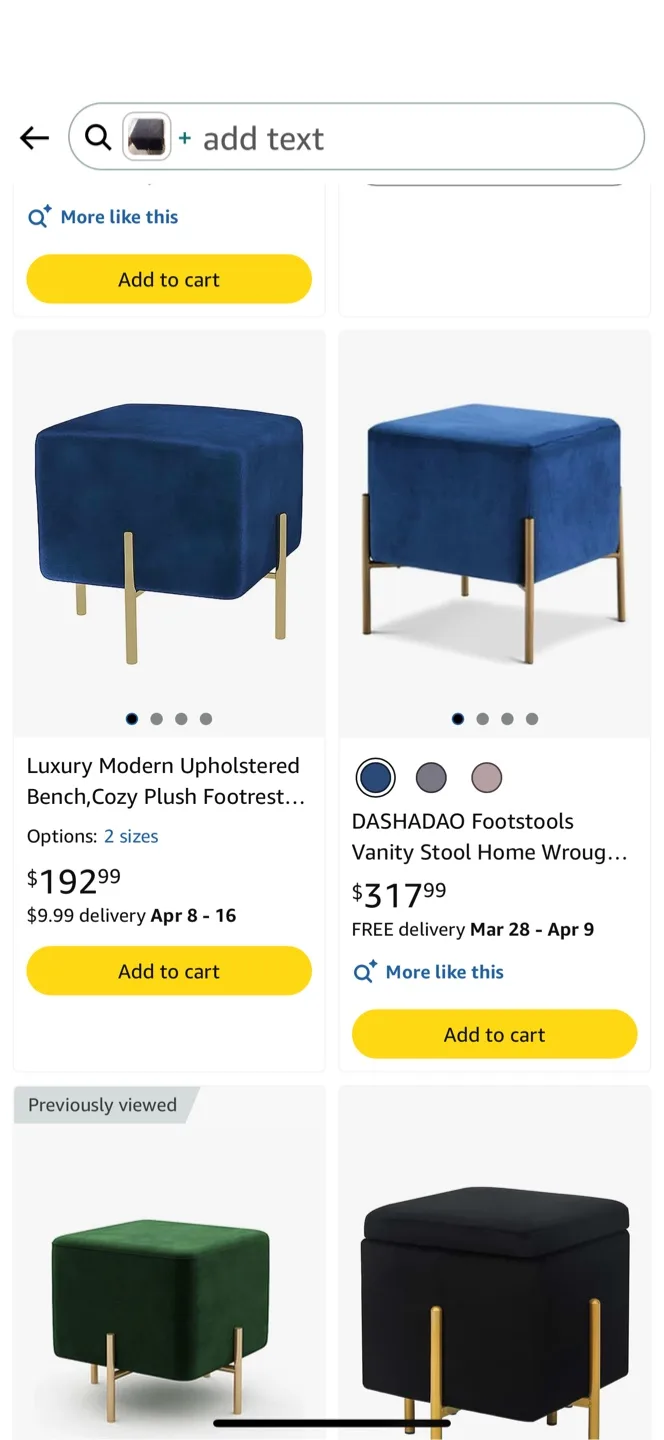Tap the top More like this sparkle icon
664x1440 pixels.
pos(39,216)
